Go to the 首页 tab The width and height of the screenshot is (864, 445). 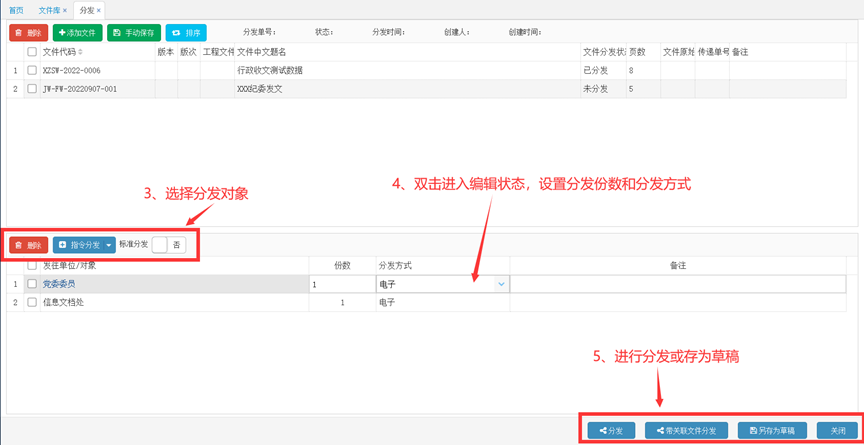point(17,10)
